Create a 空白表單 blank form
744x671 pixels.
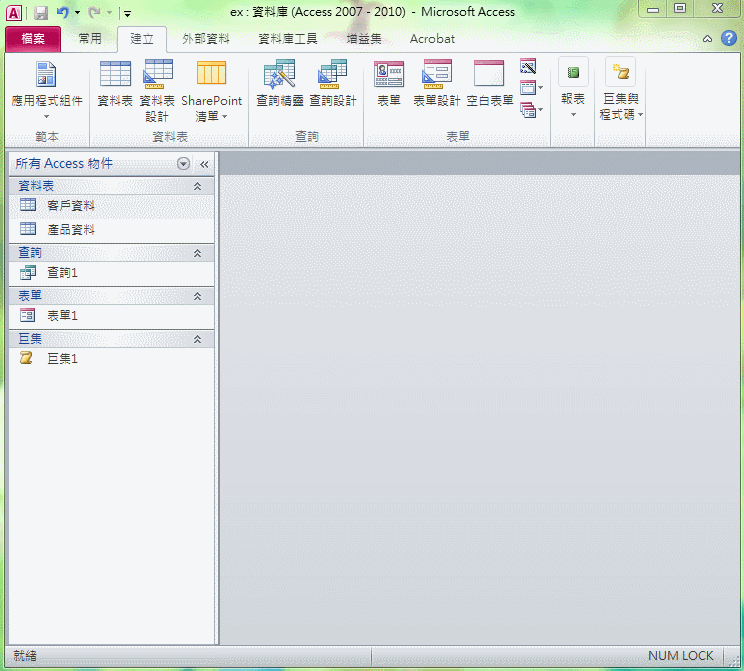coord(490,84)
